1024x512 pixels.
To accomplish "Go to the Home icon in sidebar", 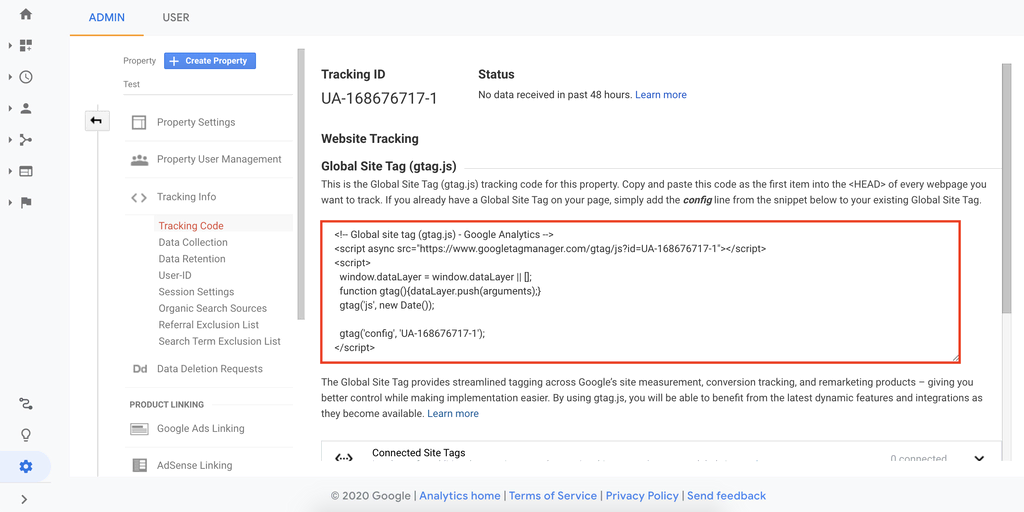I will (26, 14).
